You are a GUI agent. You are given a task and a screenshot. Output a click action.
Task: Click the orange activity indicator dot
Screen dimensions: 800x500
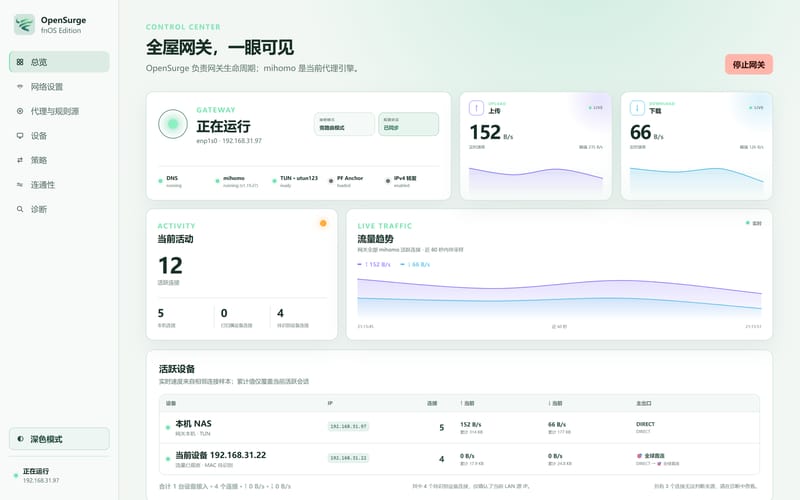click(x=323, y=223)
